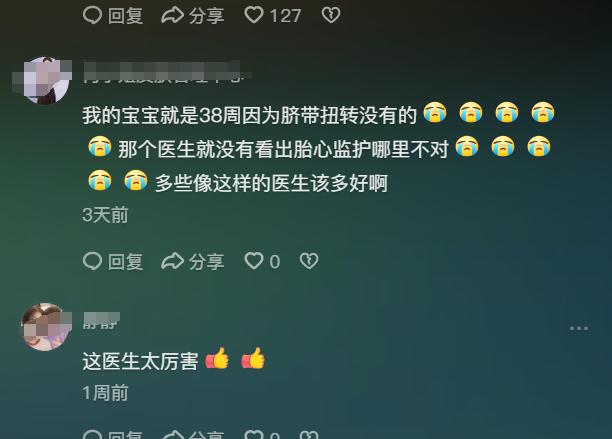612x439 pixels.
Task: Open the first pixelated commenter avatar
Action: pyautogui.click(x=46, y=81)
